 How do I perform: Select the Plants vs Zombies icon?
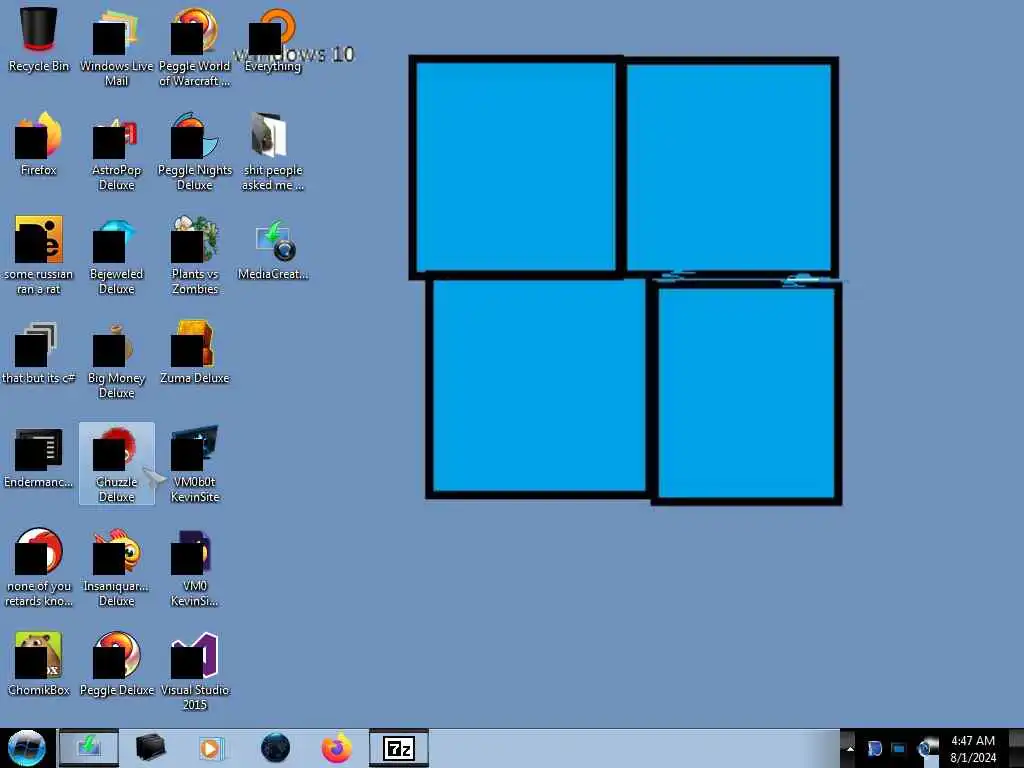coord(195,255)
